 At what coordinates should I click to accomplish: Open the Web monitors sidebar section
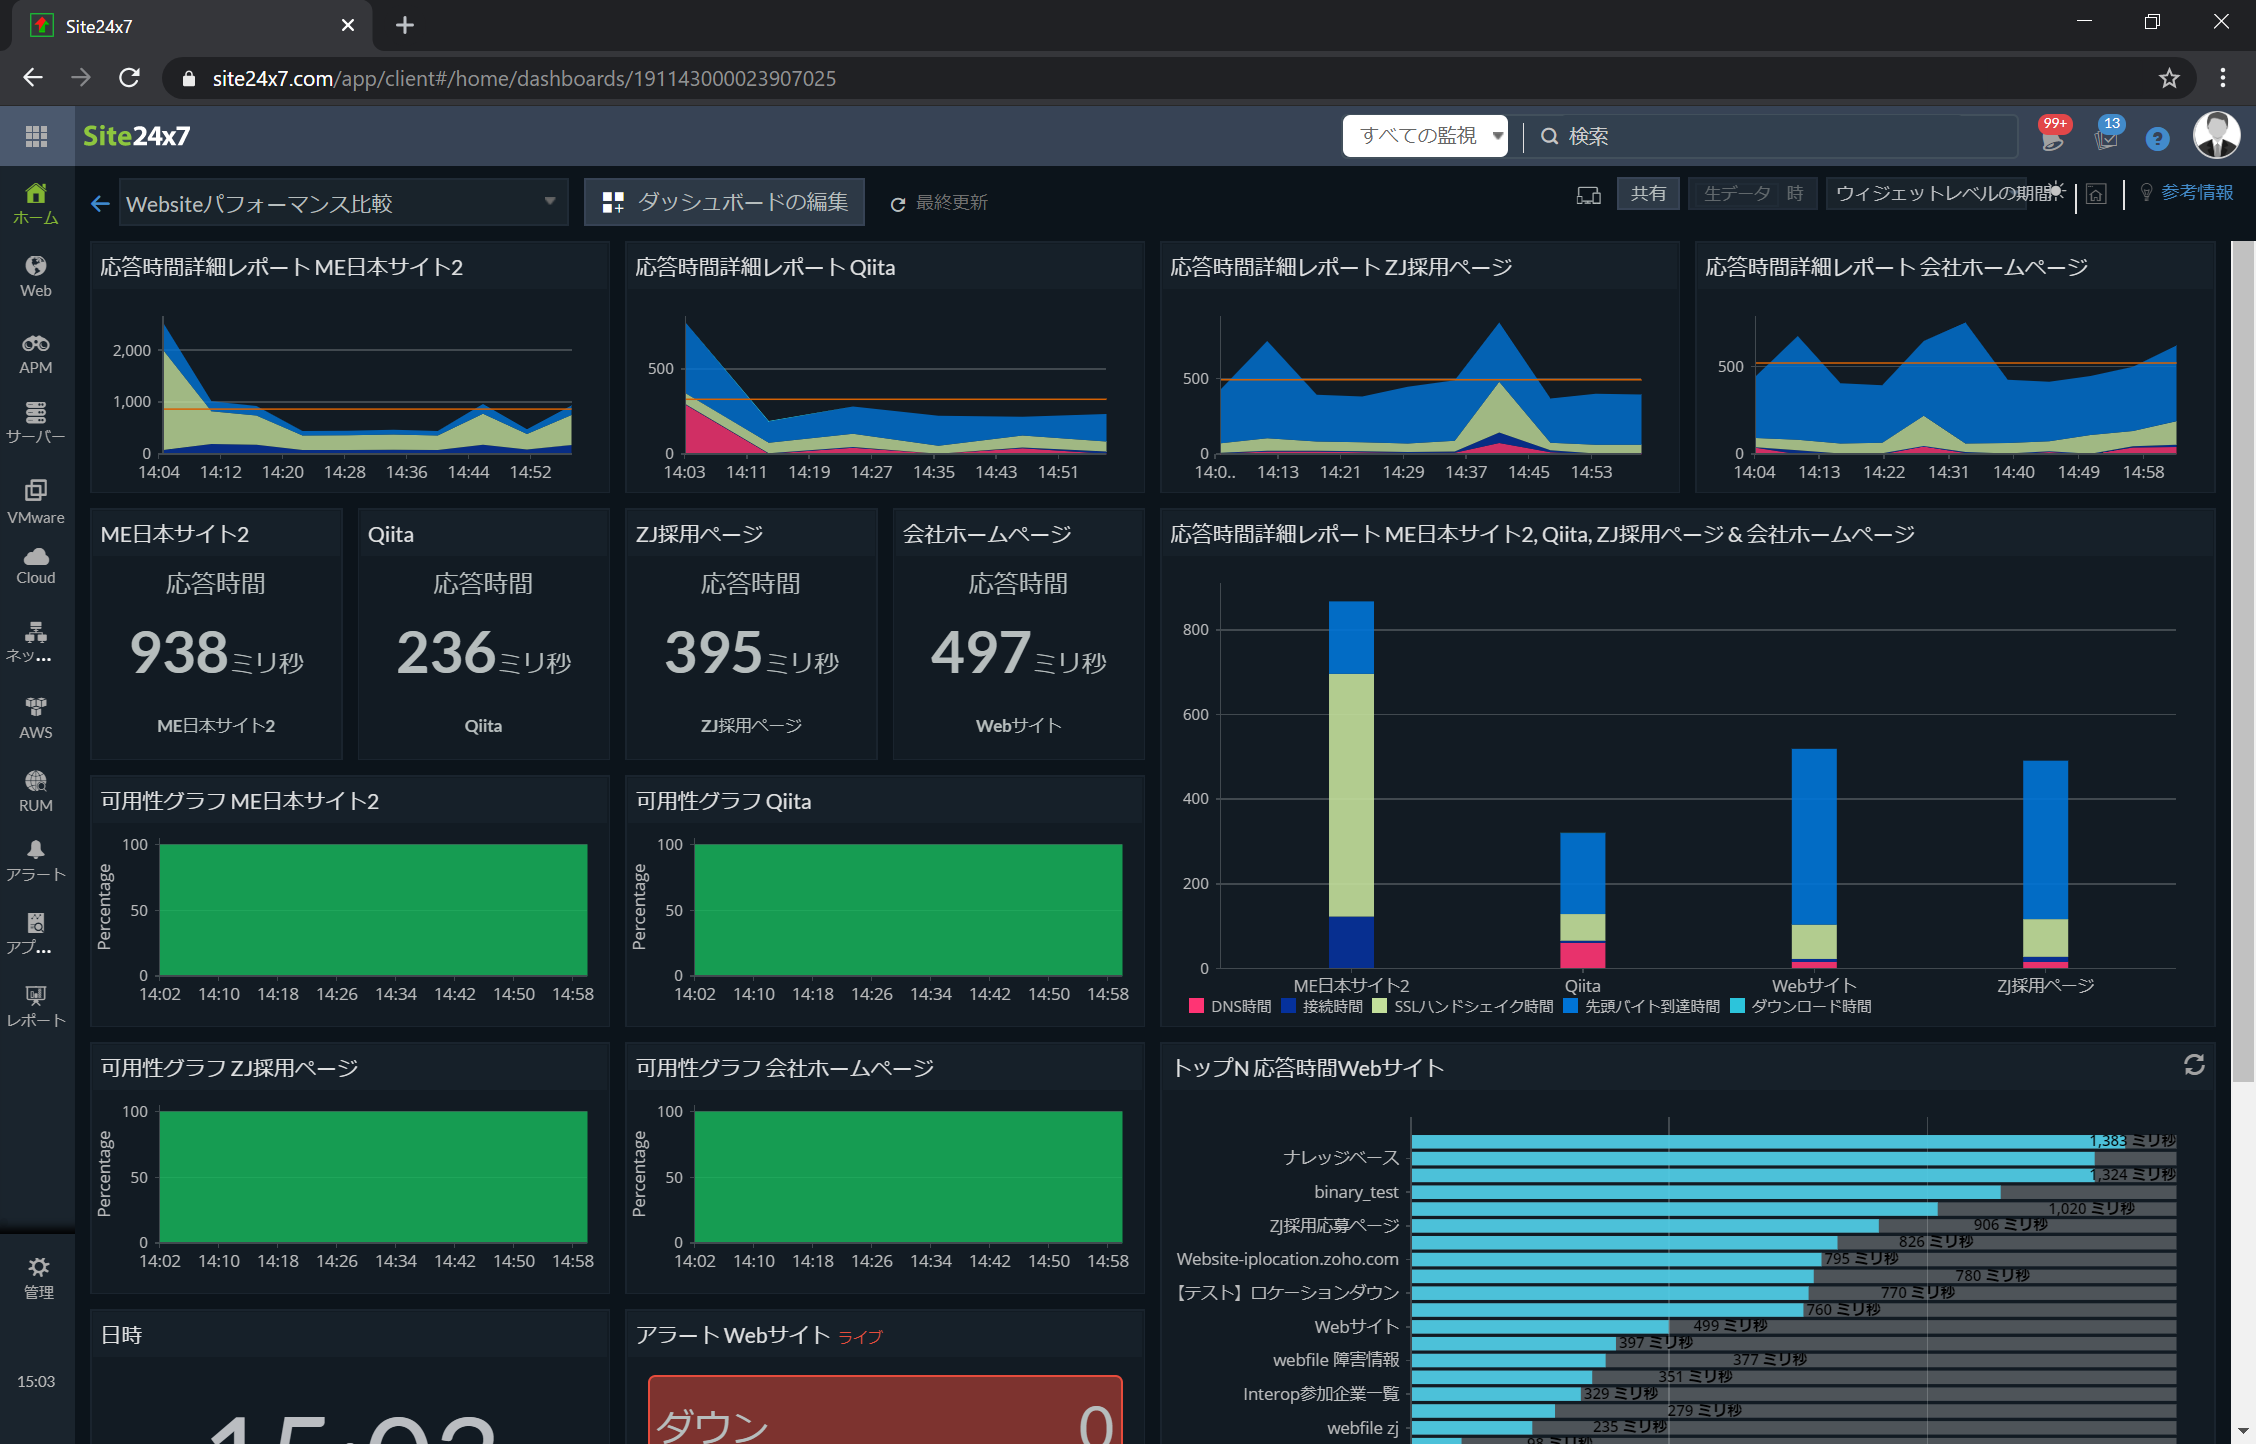(36, 276)
